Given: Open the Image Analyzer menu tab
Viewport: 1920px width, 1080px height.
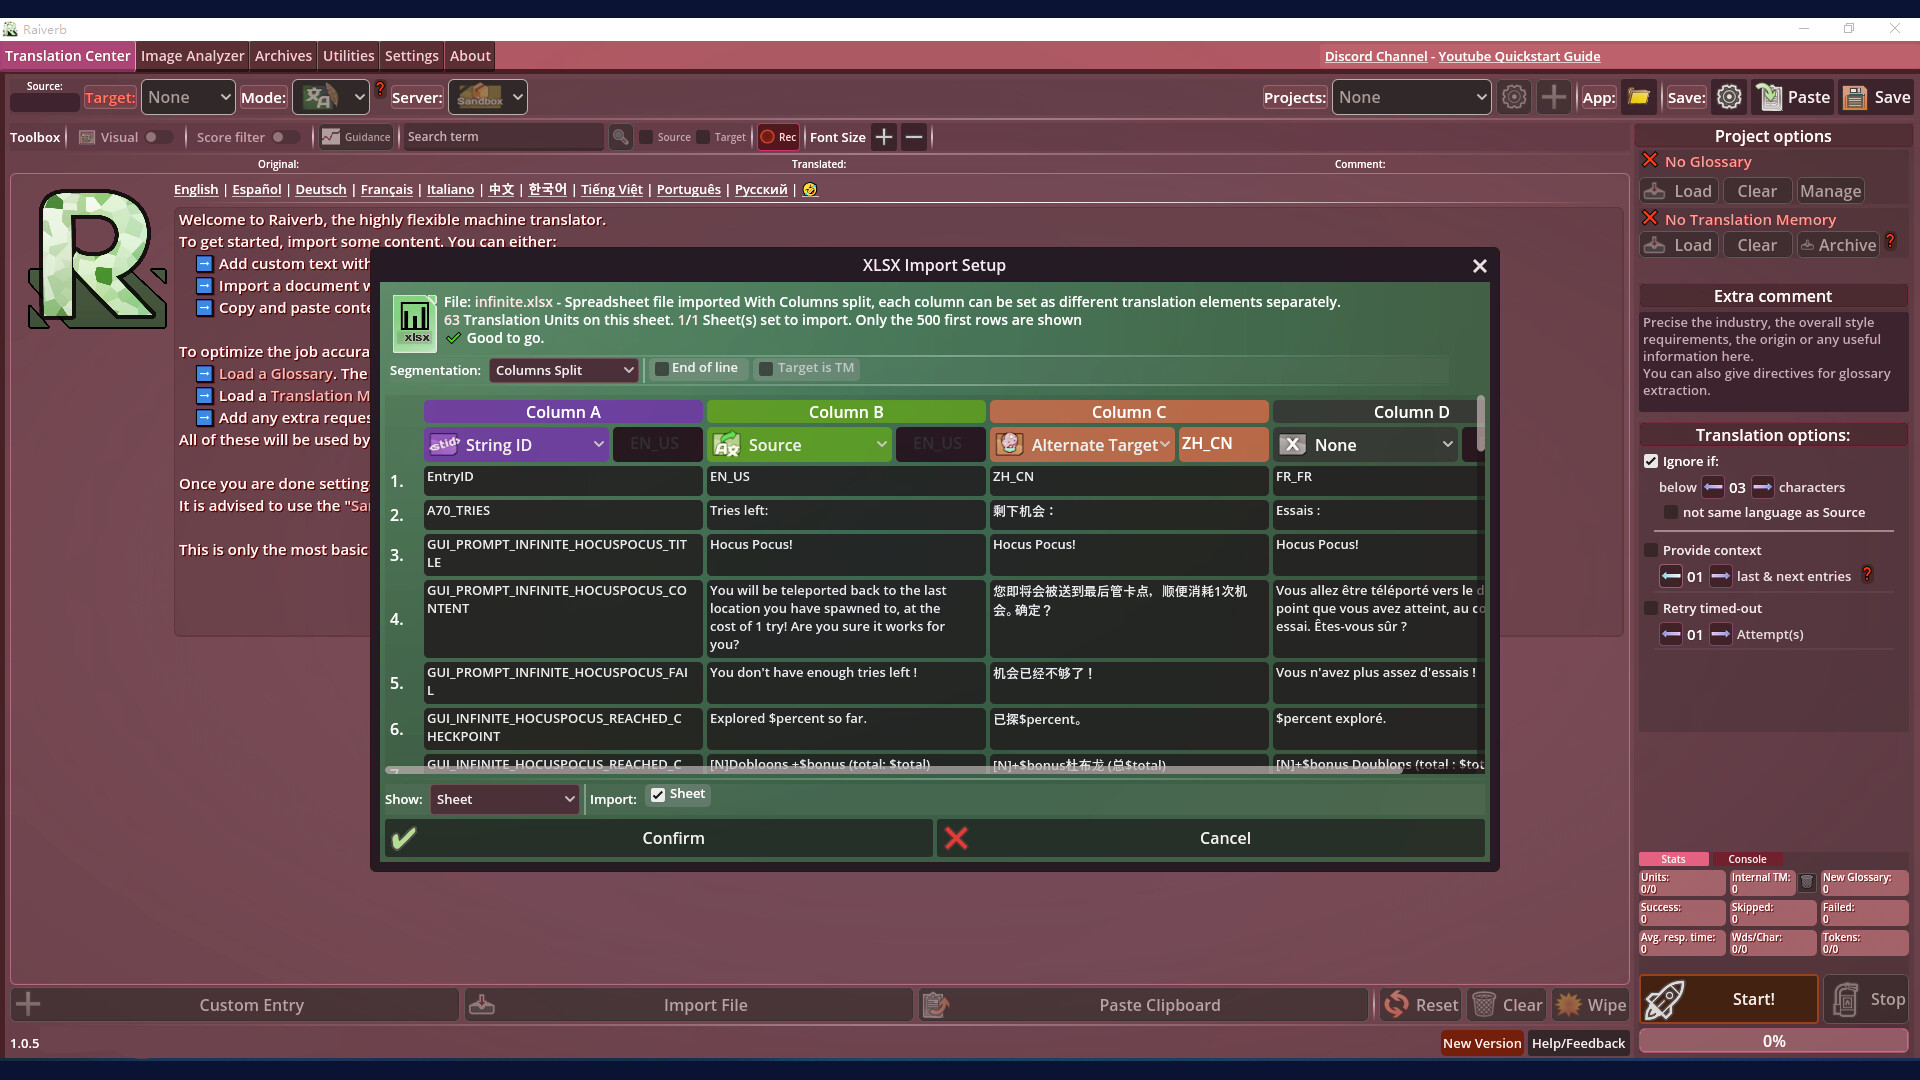Looking at the screenshot, I should (x=192, y=56).
